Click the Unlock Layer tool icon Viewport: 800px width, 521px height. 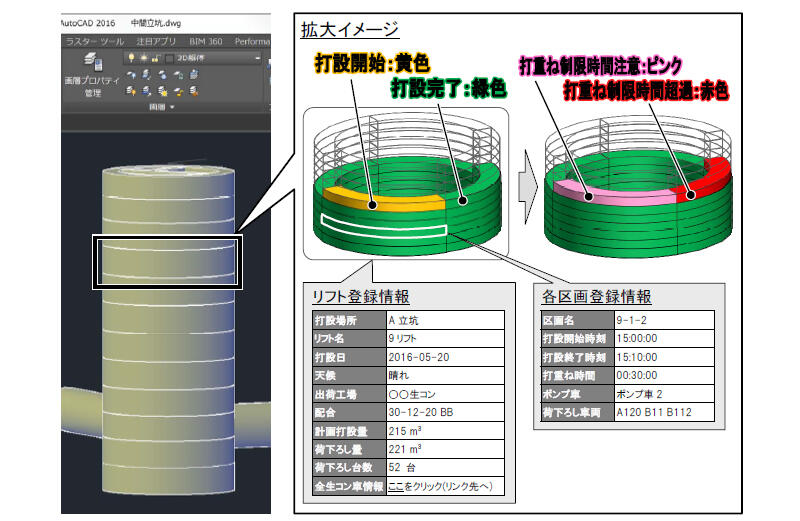click(178, 91)
